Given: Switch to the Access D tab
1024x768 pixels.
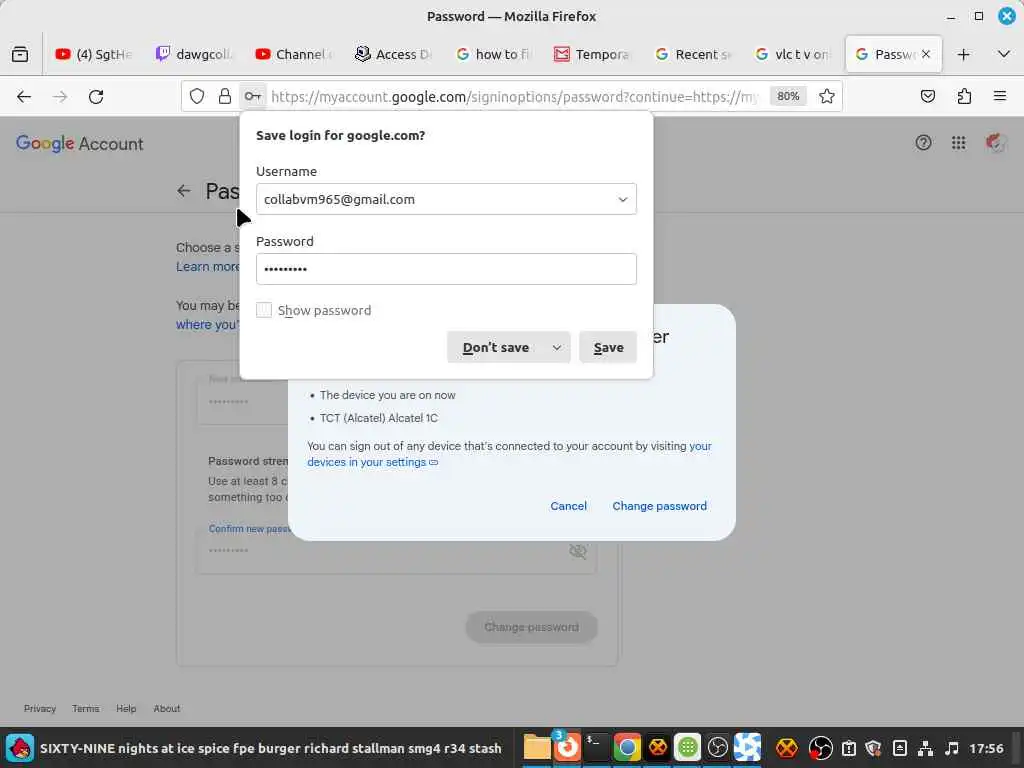Looking at the screenshot, I should pyautogui.click(x=394, y=54).
